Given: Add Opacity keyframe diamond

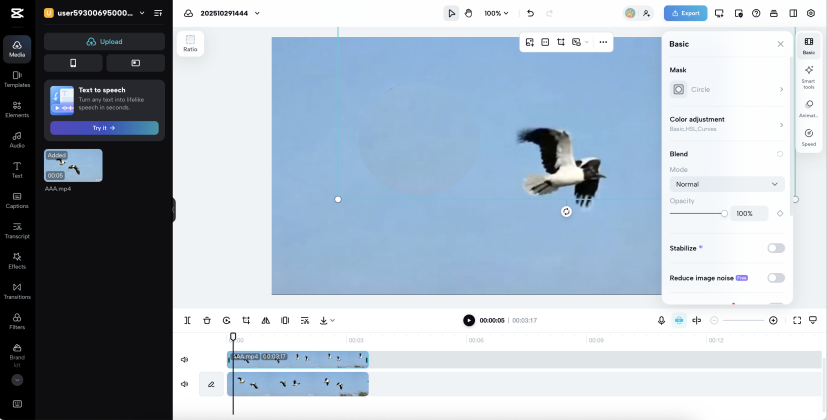Looking at the screenshot, I should (780, 213).
